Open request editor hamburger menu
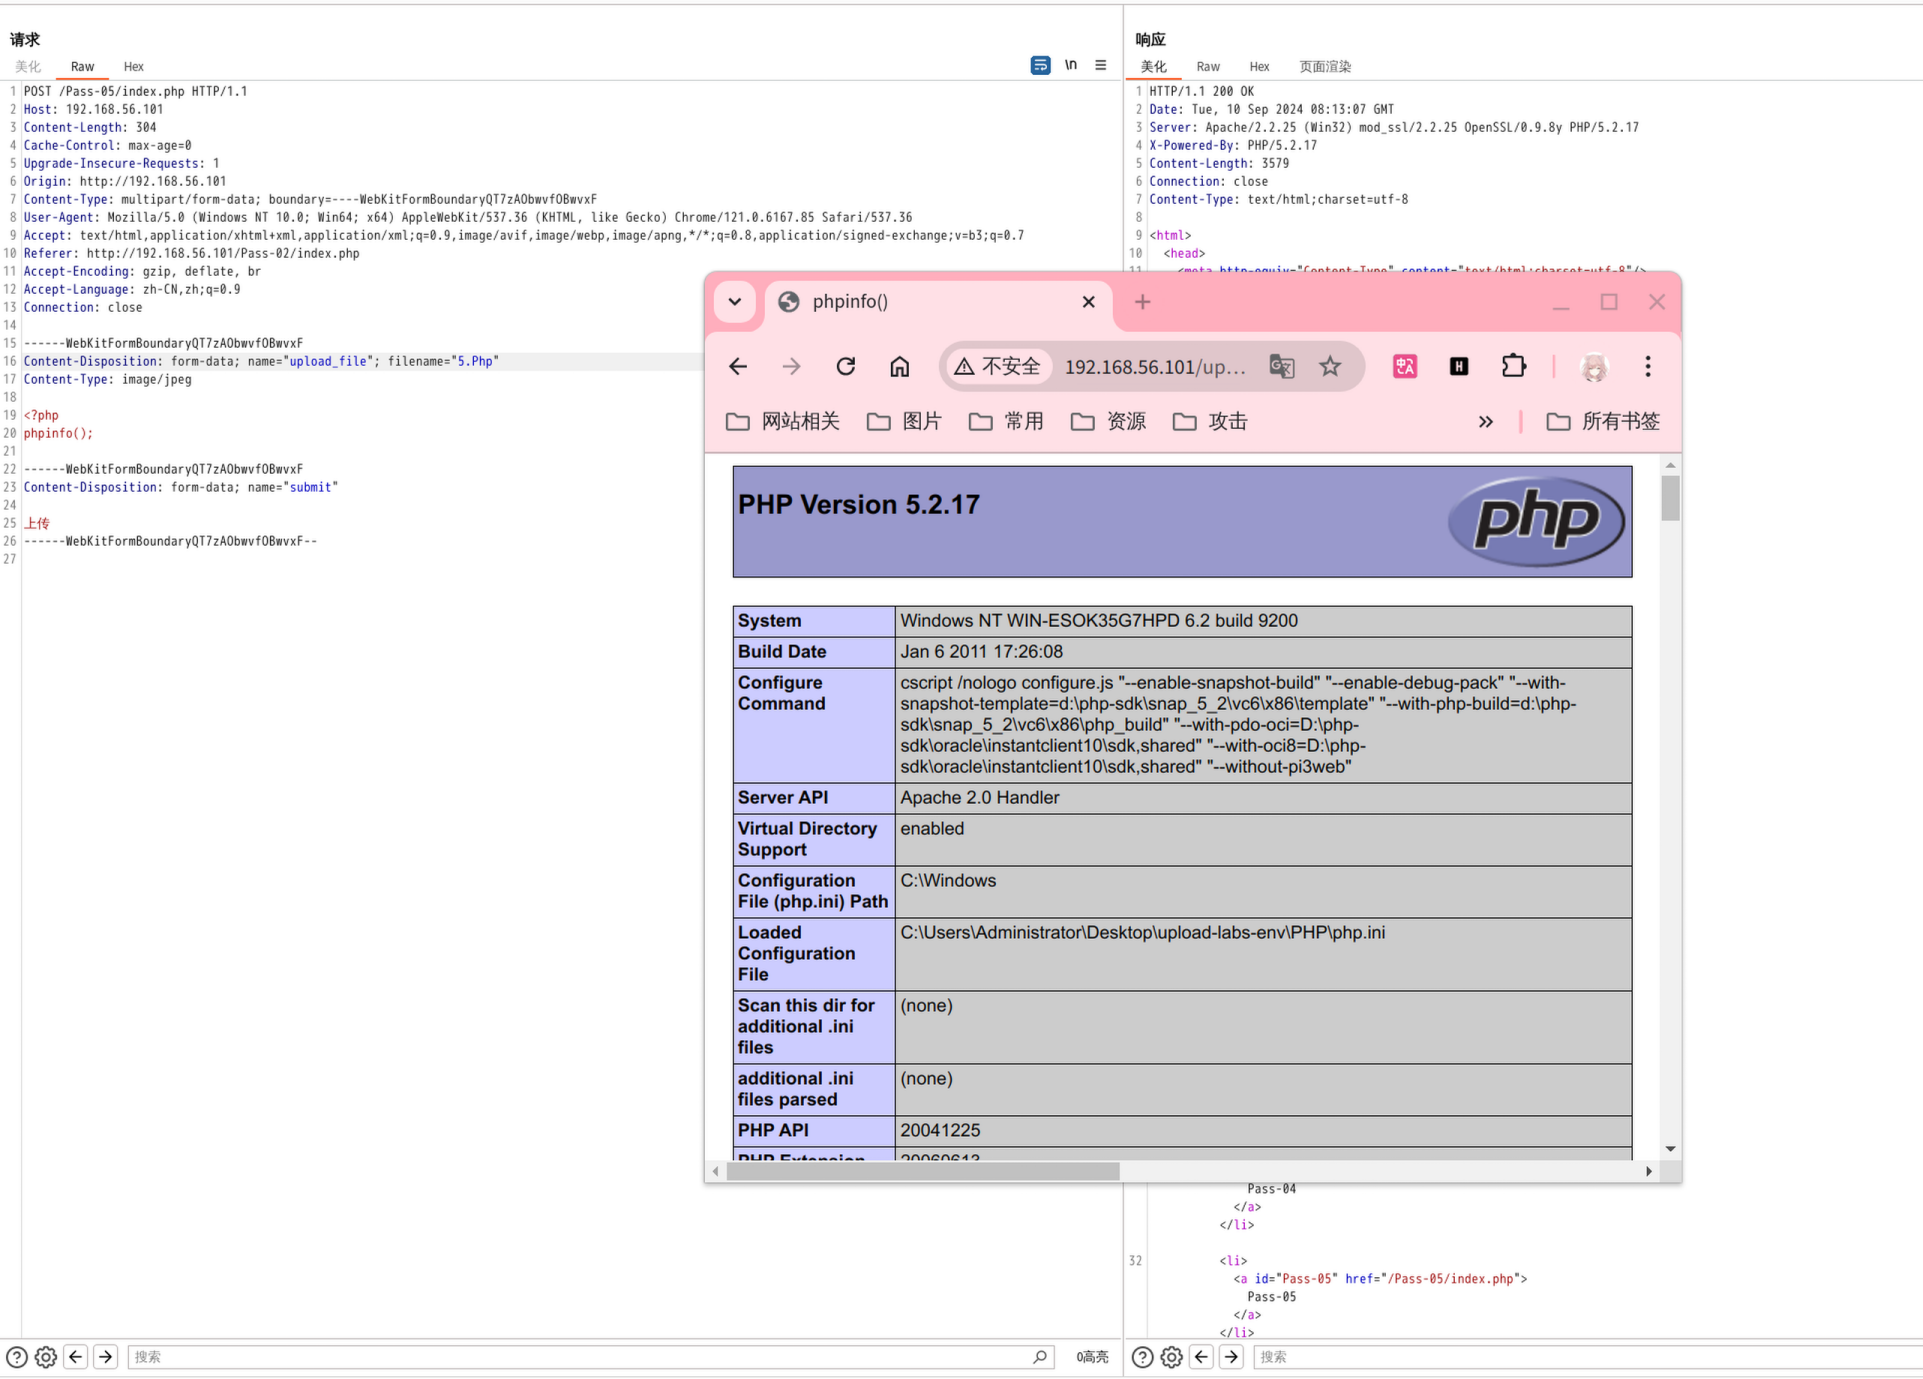Screen dimensions: 1923x1379 click(1101, 65)
